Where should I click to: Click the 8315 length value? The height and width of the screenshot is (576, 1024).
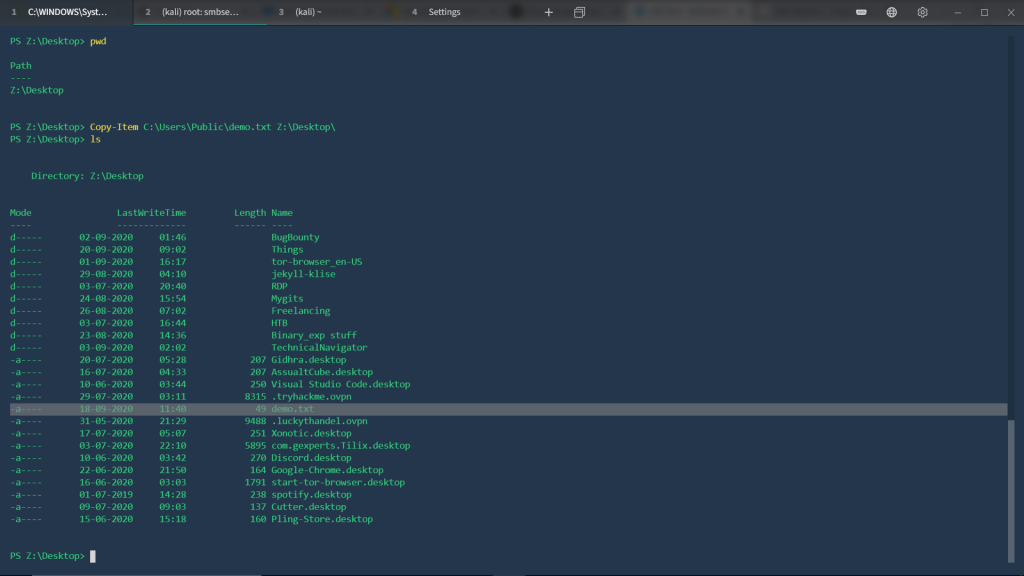(x=255, y=396)
